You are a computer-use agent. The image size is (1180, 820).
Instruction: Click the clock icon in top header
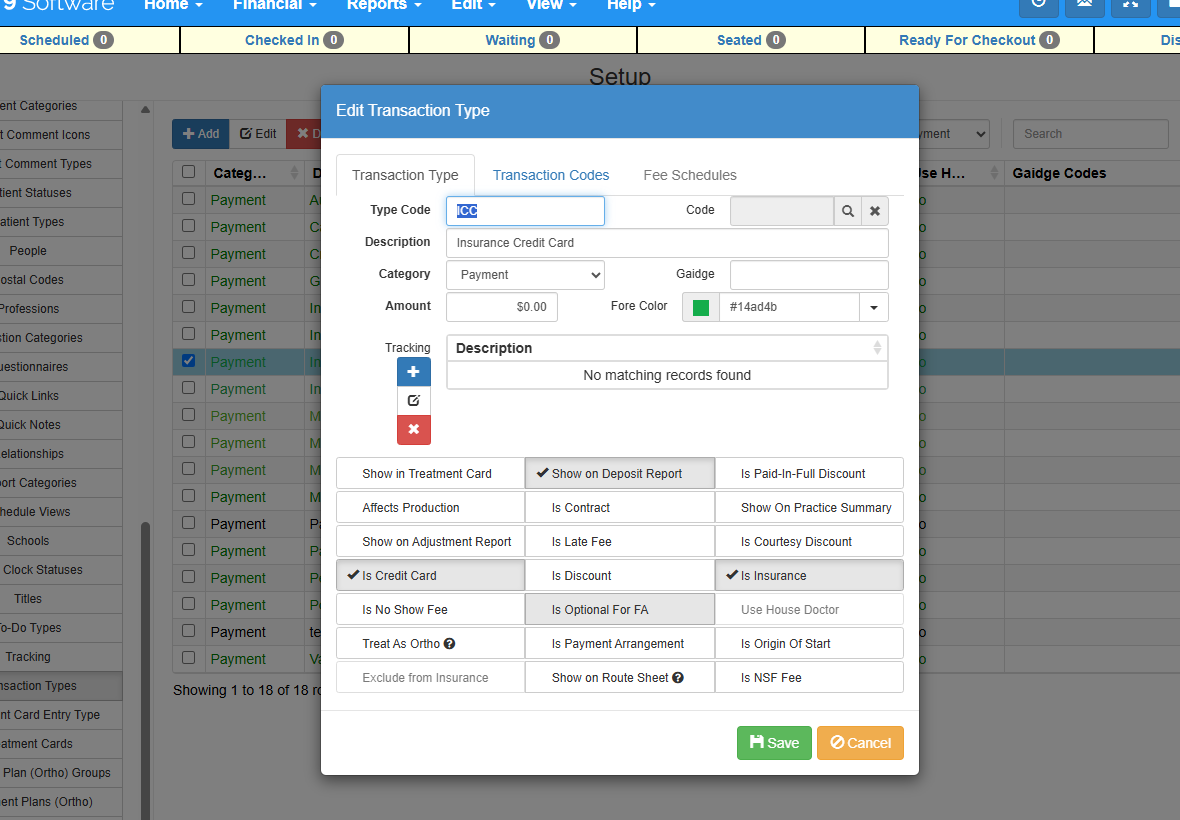(1039, 5)
